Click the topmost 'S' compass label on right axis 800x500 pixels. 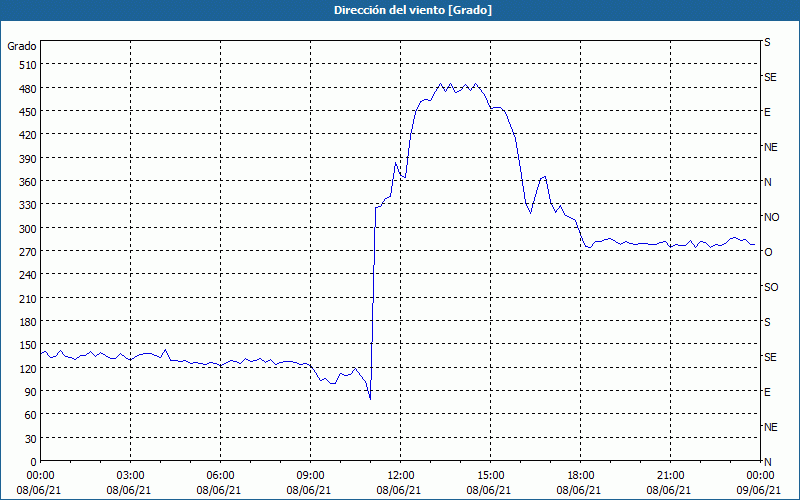[767, 42]
